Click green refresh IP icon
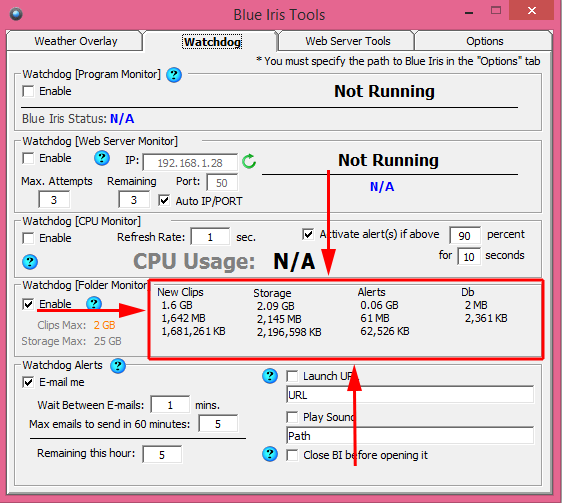Screen dimensions: 562x503 (x=249, y=161)
